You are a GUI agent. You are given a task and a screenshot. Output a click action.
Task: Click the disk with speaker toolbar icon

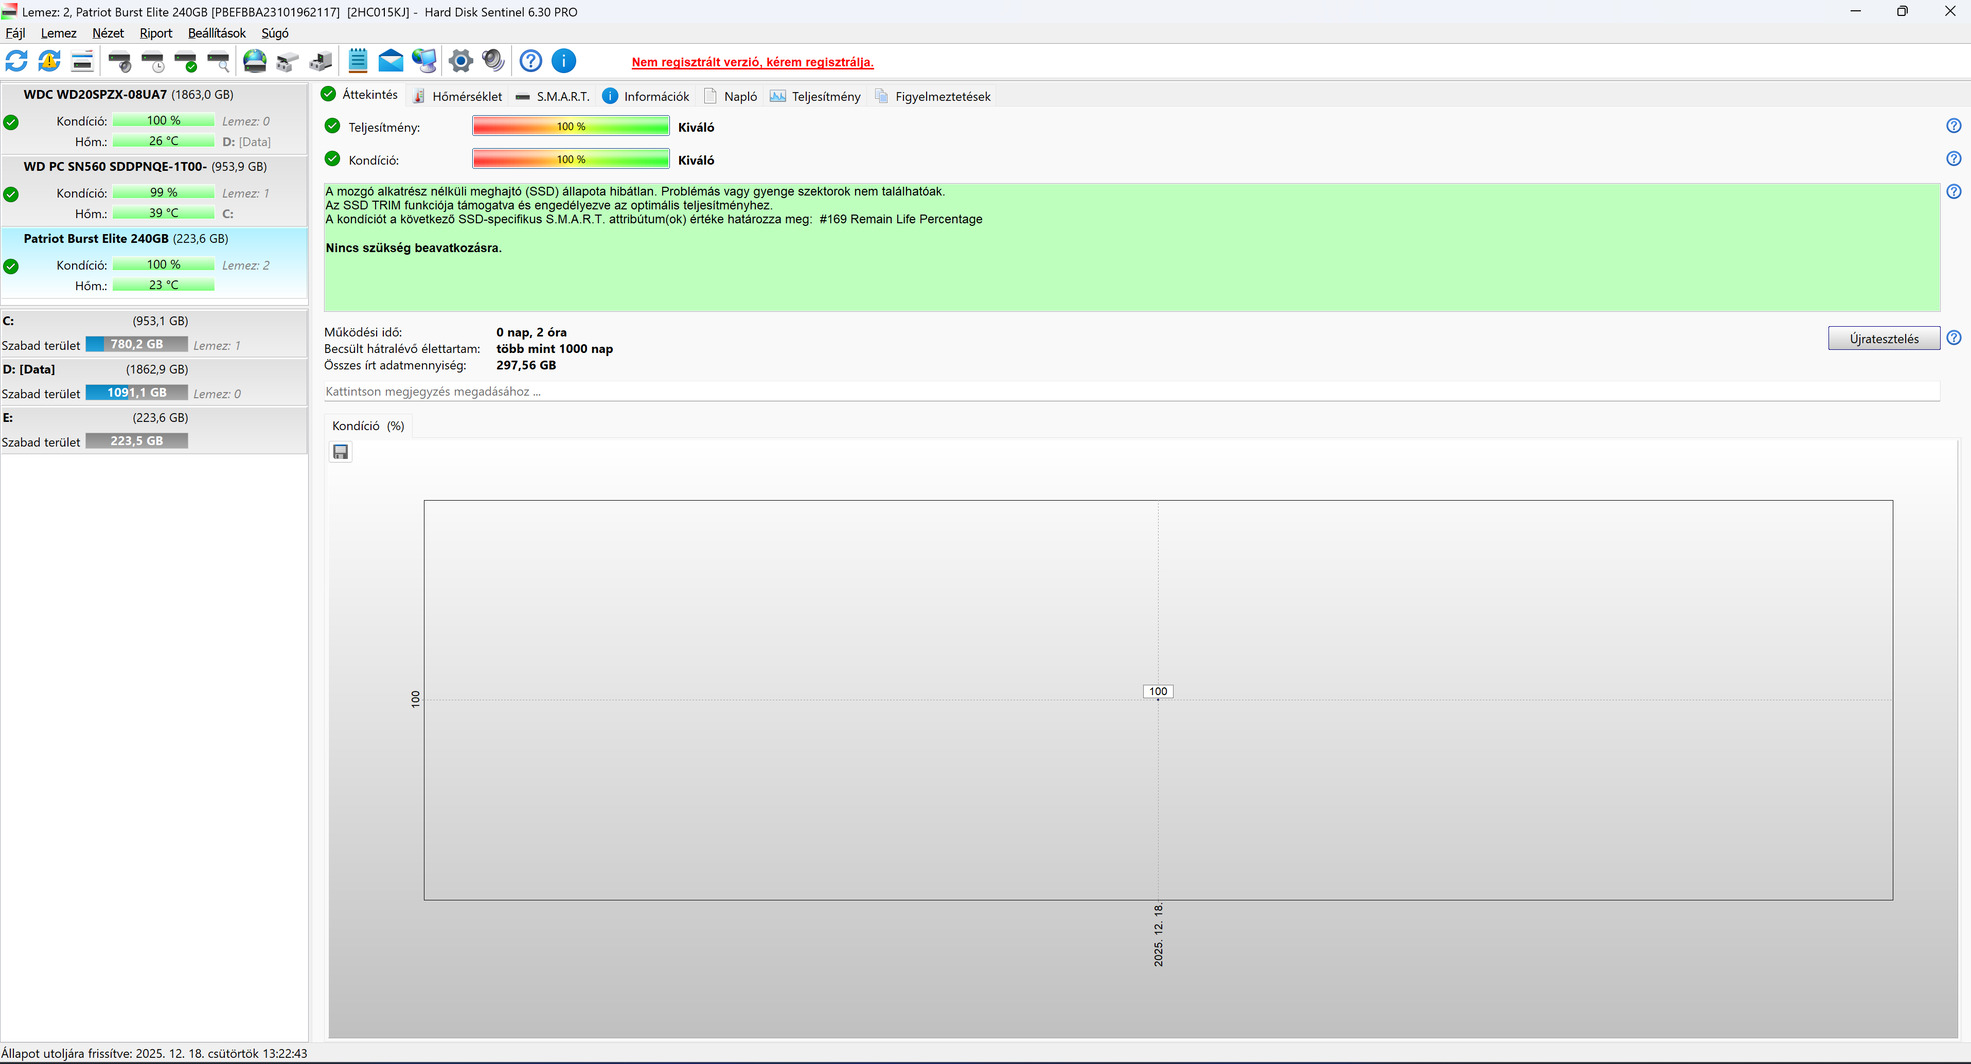point(120,61)
